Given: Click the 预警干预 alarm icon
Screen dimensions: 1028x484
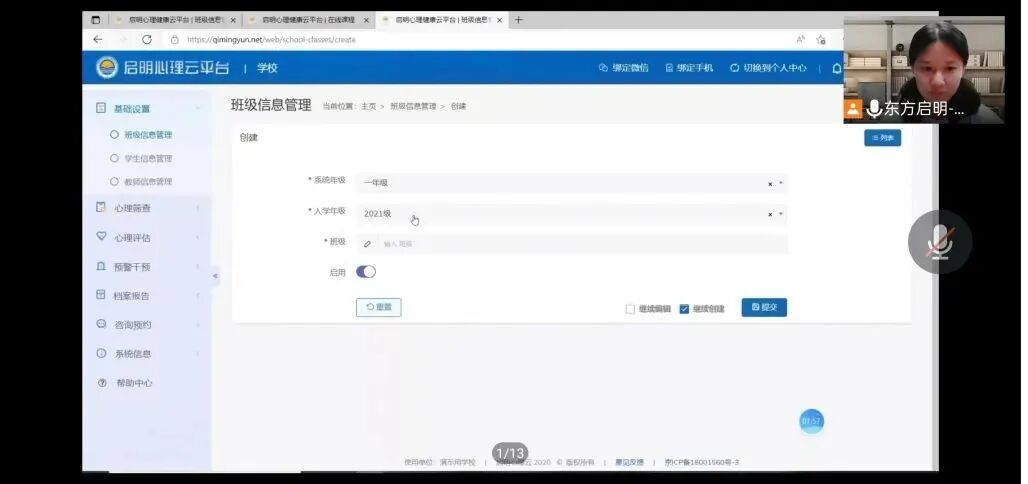Looking at the screenshot, I should 101,266.
